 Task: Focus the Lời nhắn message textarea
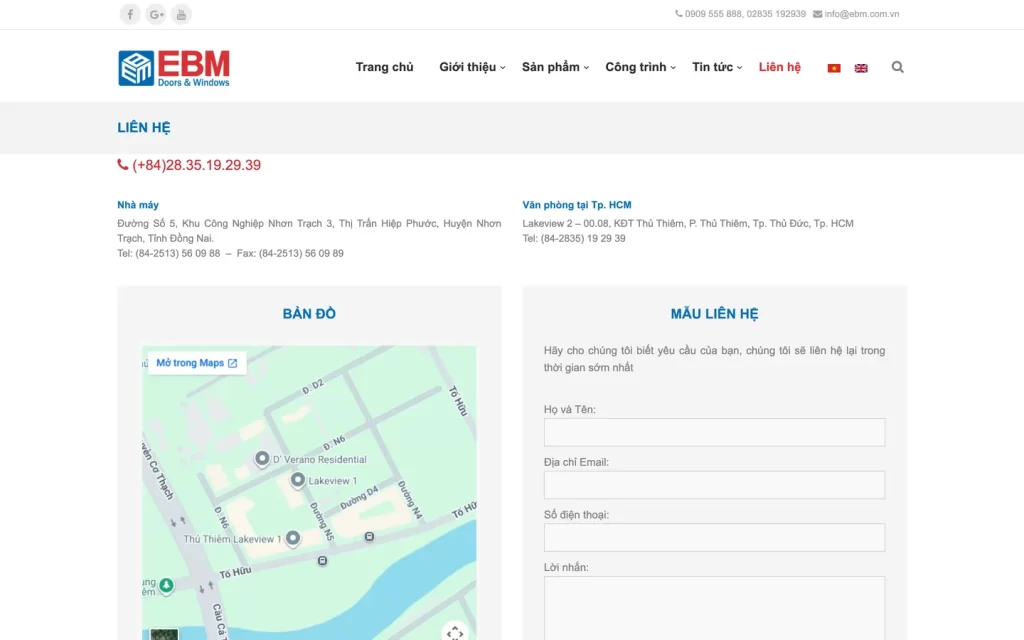714,608
